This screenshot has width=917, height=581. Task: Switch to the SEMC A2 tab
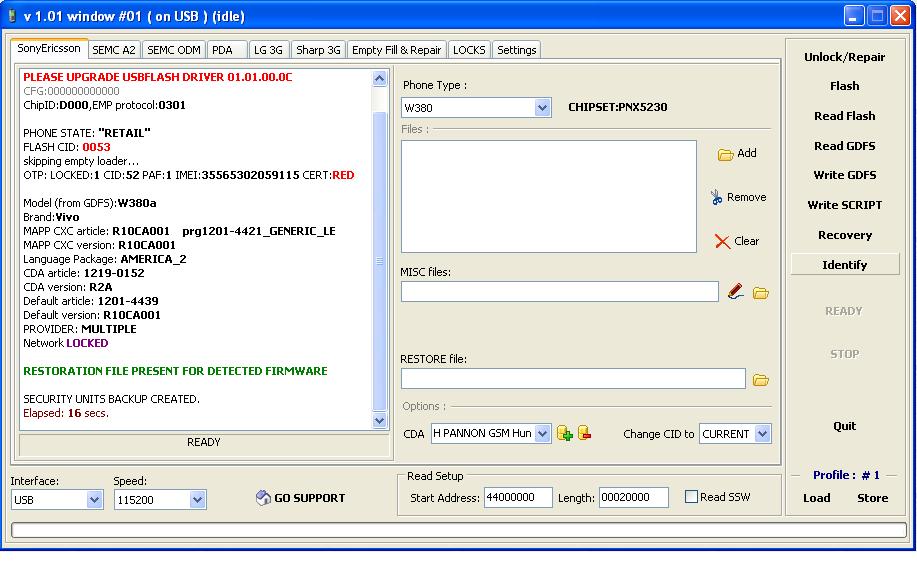coord(114,50)
